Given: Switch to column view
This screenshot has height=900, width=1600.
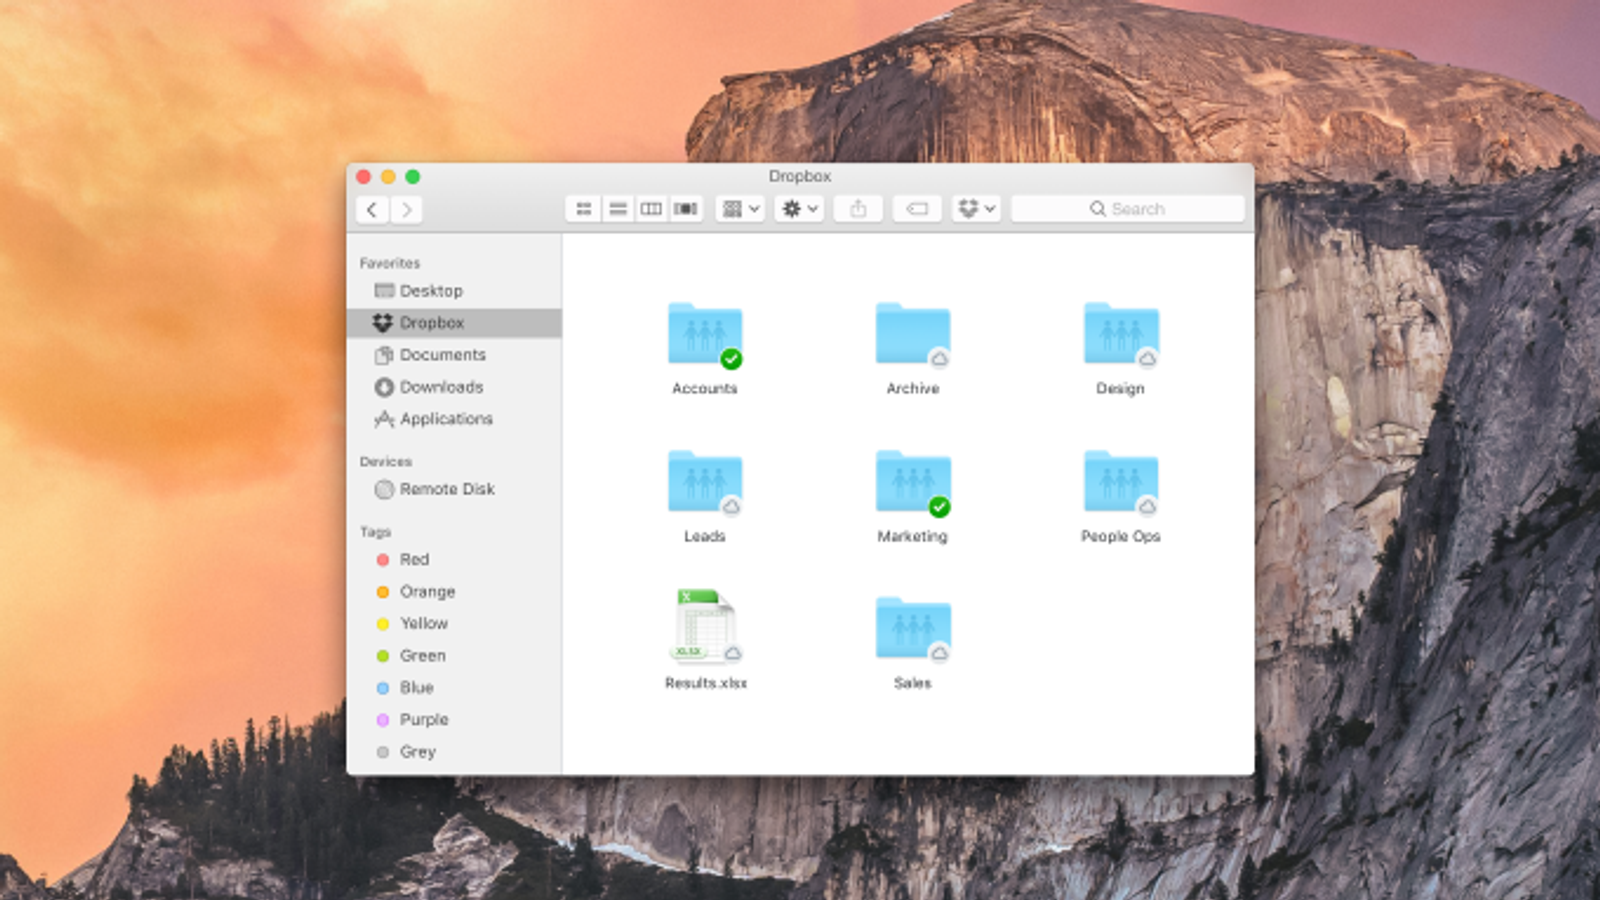Looking at the screenshot, I should click(651, 209).
